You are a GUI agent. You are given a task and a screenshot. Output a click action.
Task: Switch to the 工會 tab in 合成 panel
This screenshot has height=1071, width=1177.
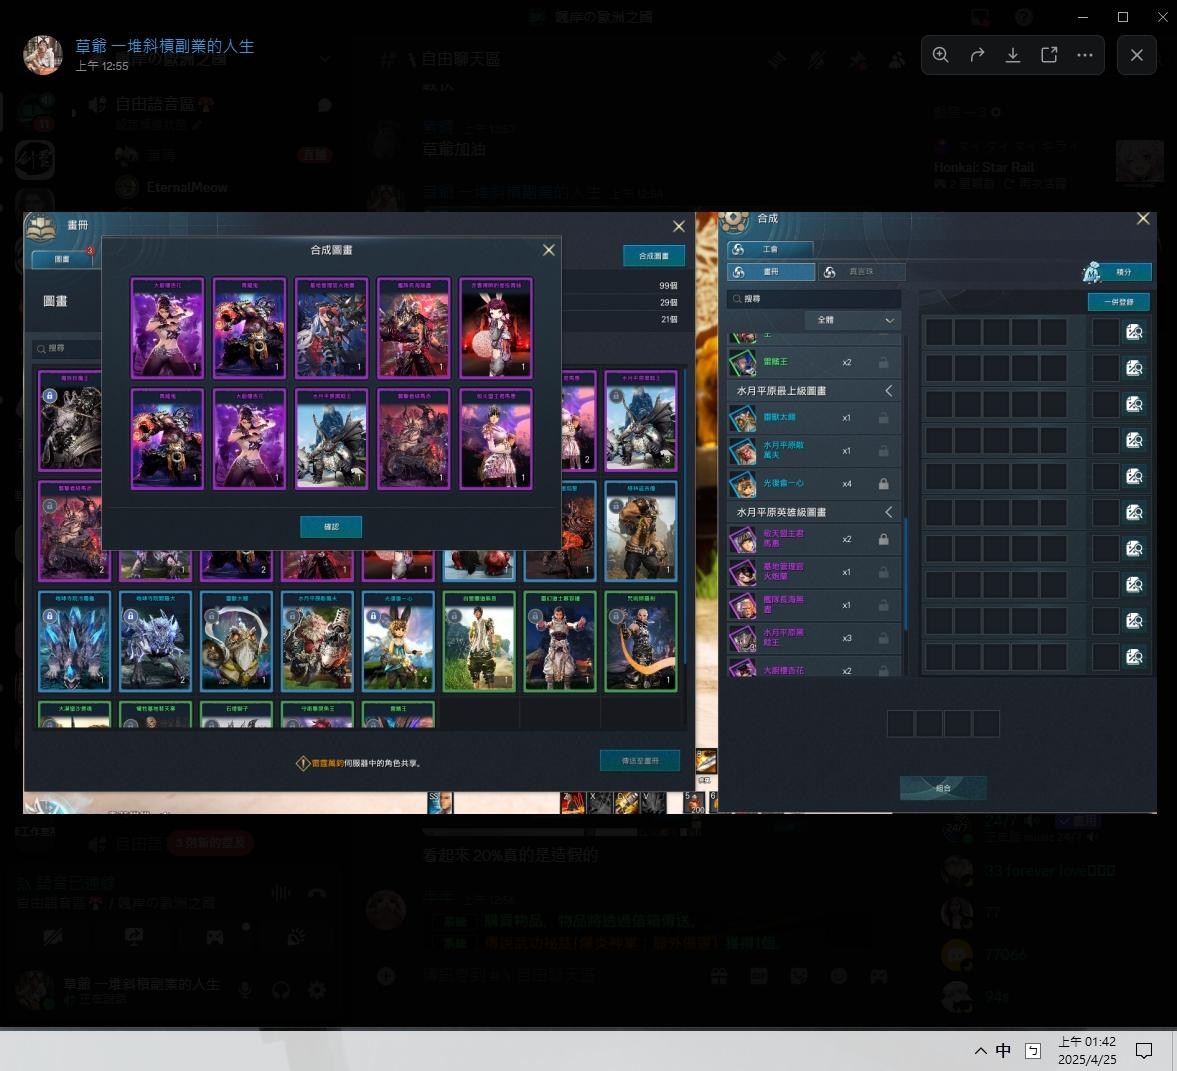coord(770,249)
